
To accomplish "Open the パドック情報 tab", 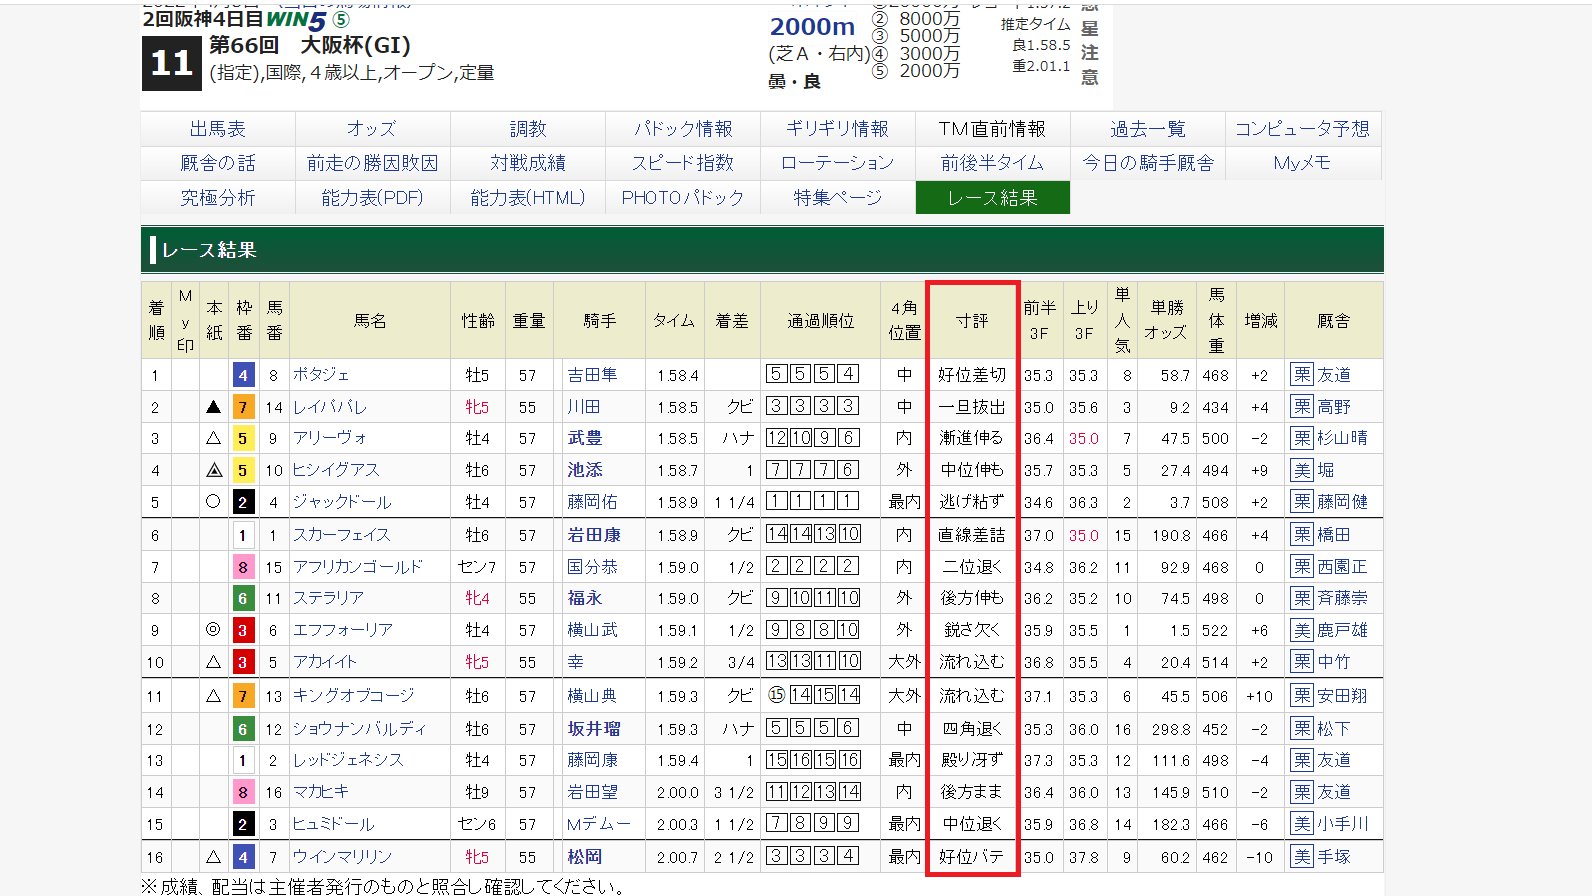I will click(x=683, y=129).
